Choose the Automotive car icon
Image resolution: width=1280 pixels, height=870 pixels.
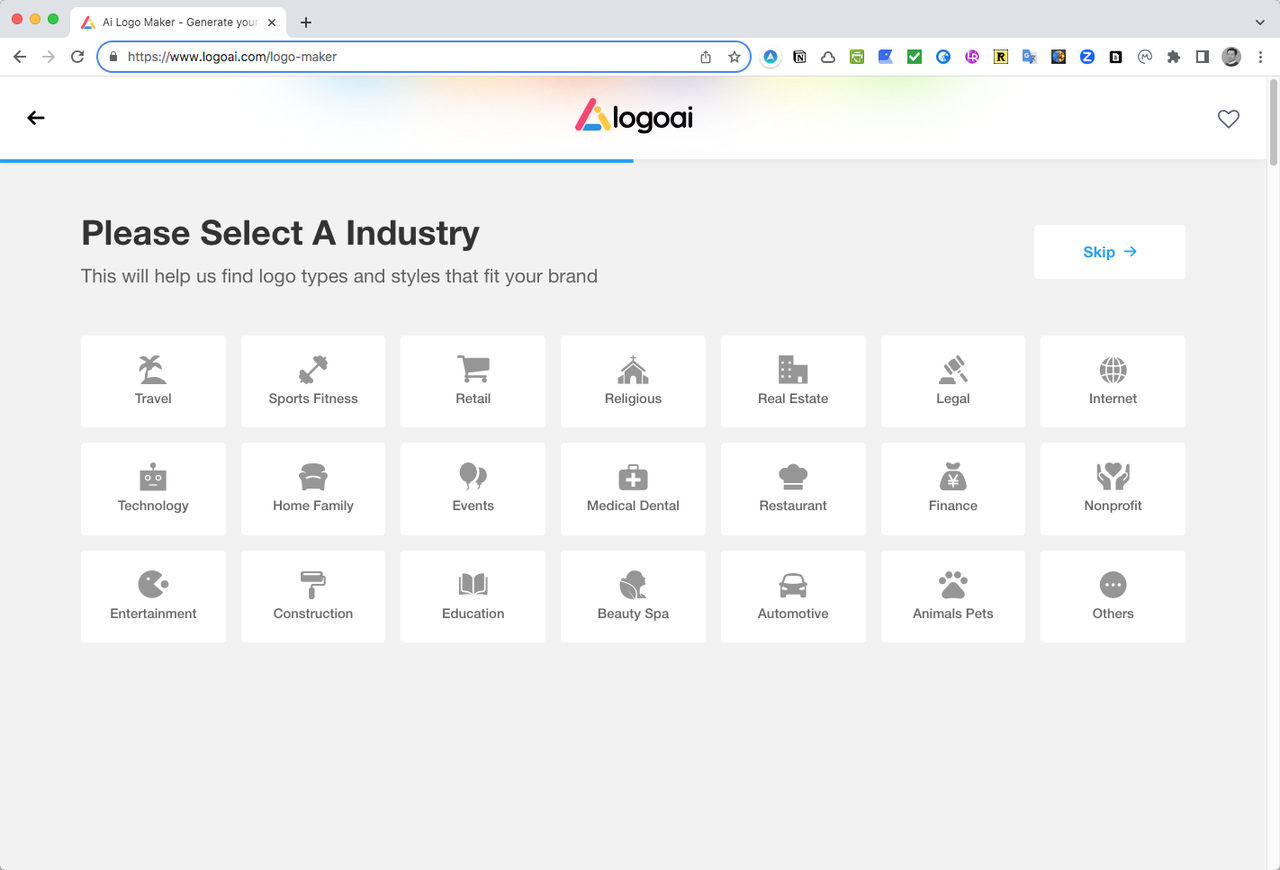point(793,585)
